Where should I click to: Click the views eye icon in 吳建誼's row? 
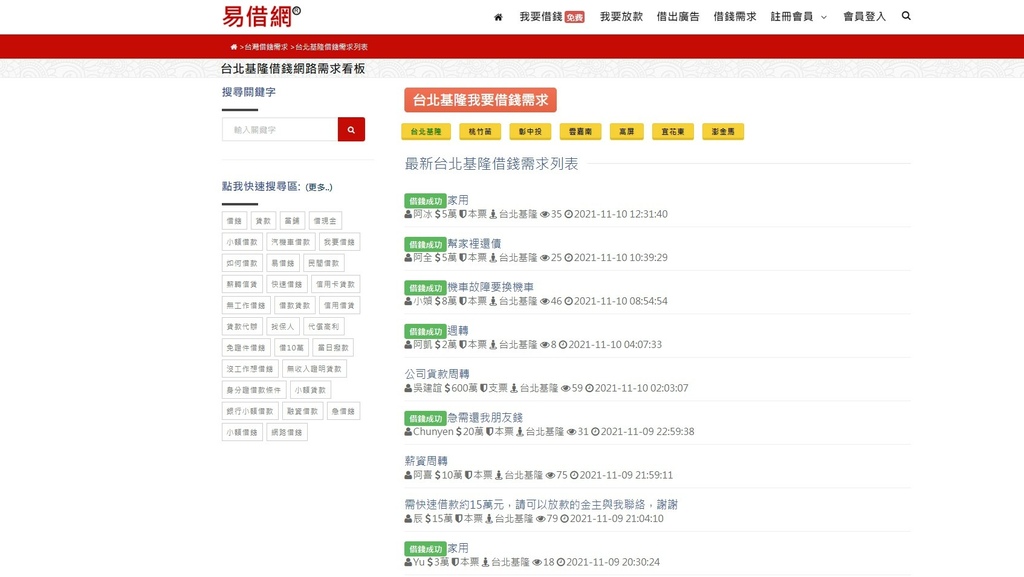click(x=566, y=388)
